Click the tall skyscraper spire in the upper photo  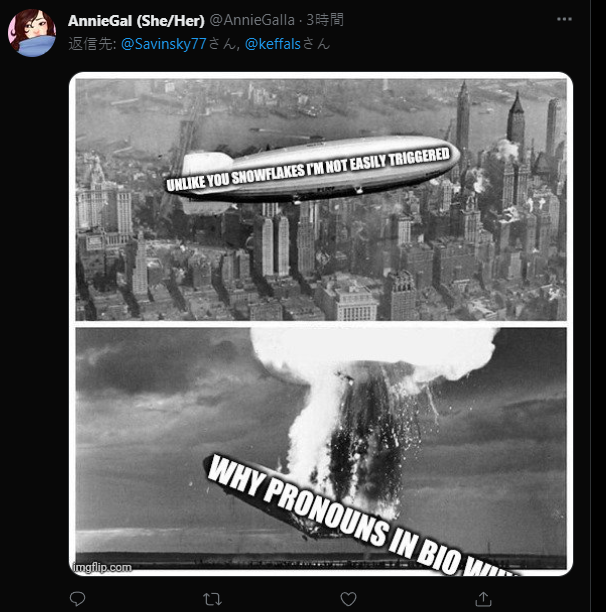(463, 117)
